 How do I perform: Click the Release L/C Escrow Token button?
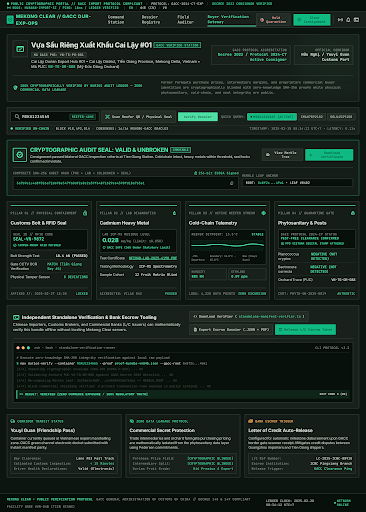pyautogui.click(x=305, y=329)
